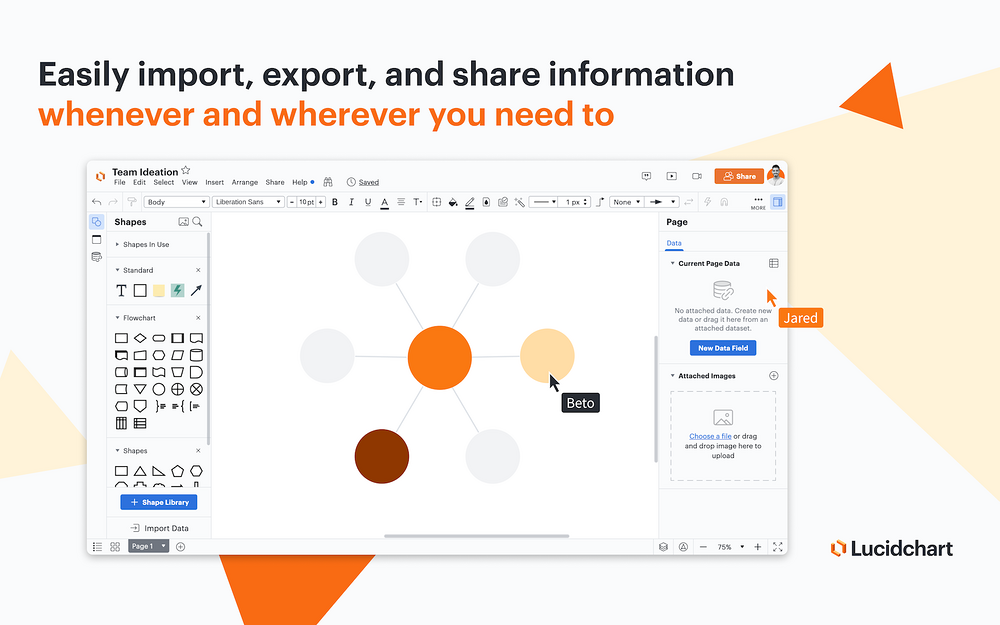The height and width of the screenshot is (625, 1000).
Task: Open the text options T dropdown
Action: [418, 202]
